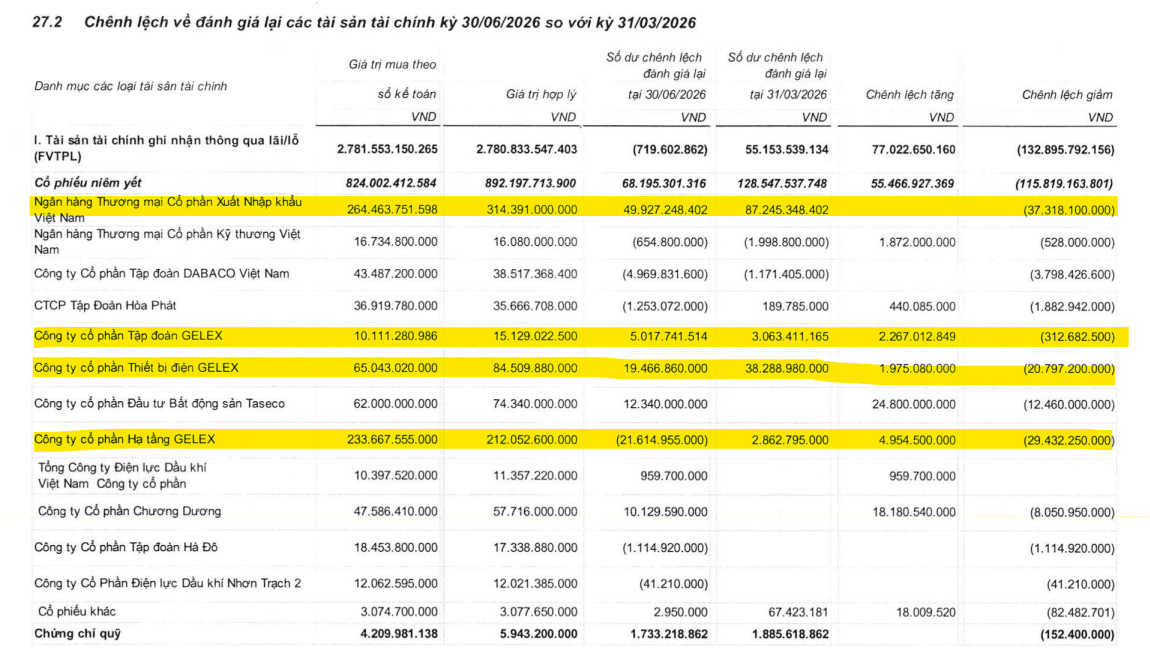The height and width of the screenshot is (657, 1150).
Task: Click the value 55.466.927.369
Action: (912, 183)
